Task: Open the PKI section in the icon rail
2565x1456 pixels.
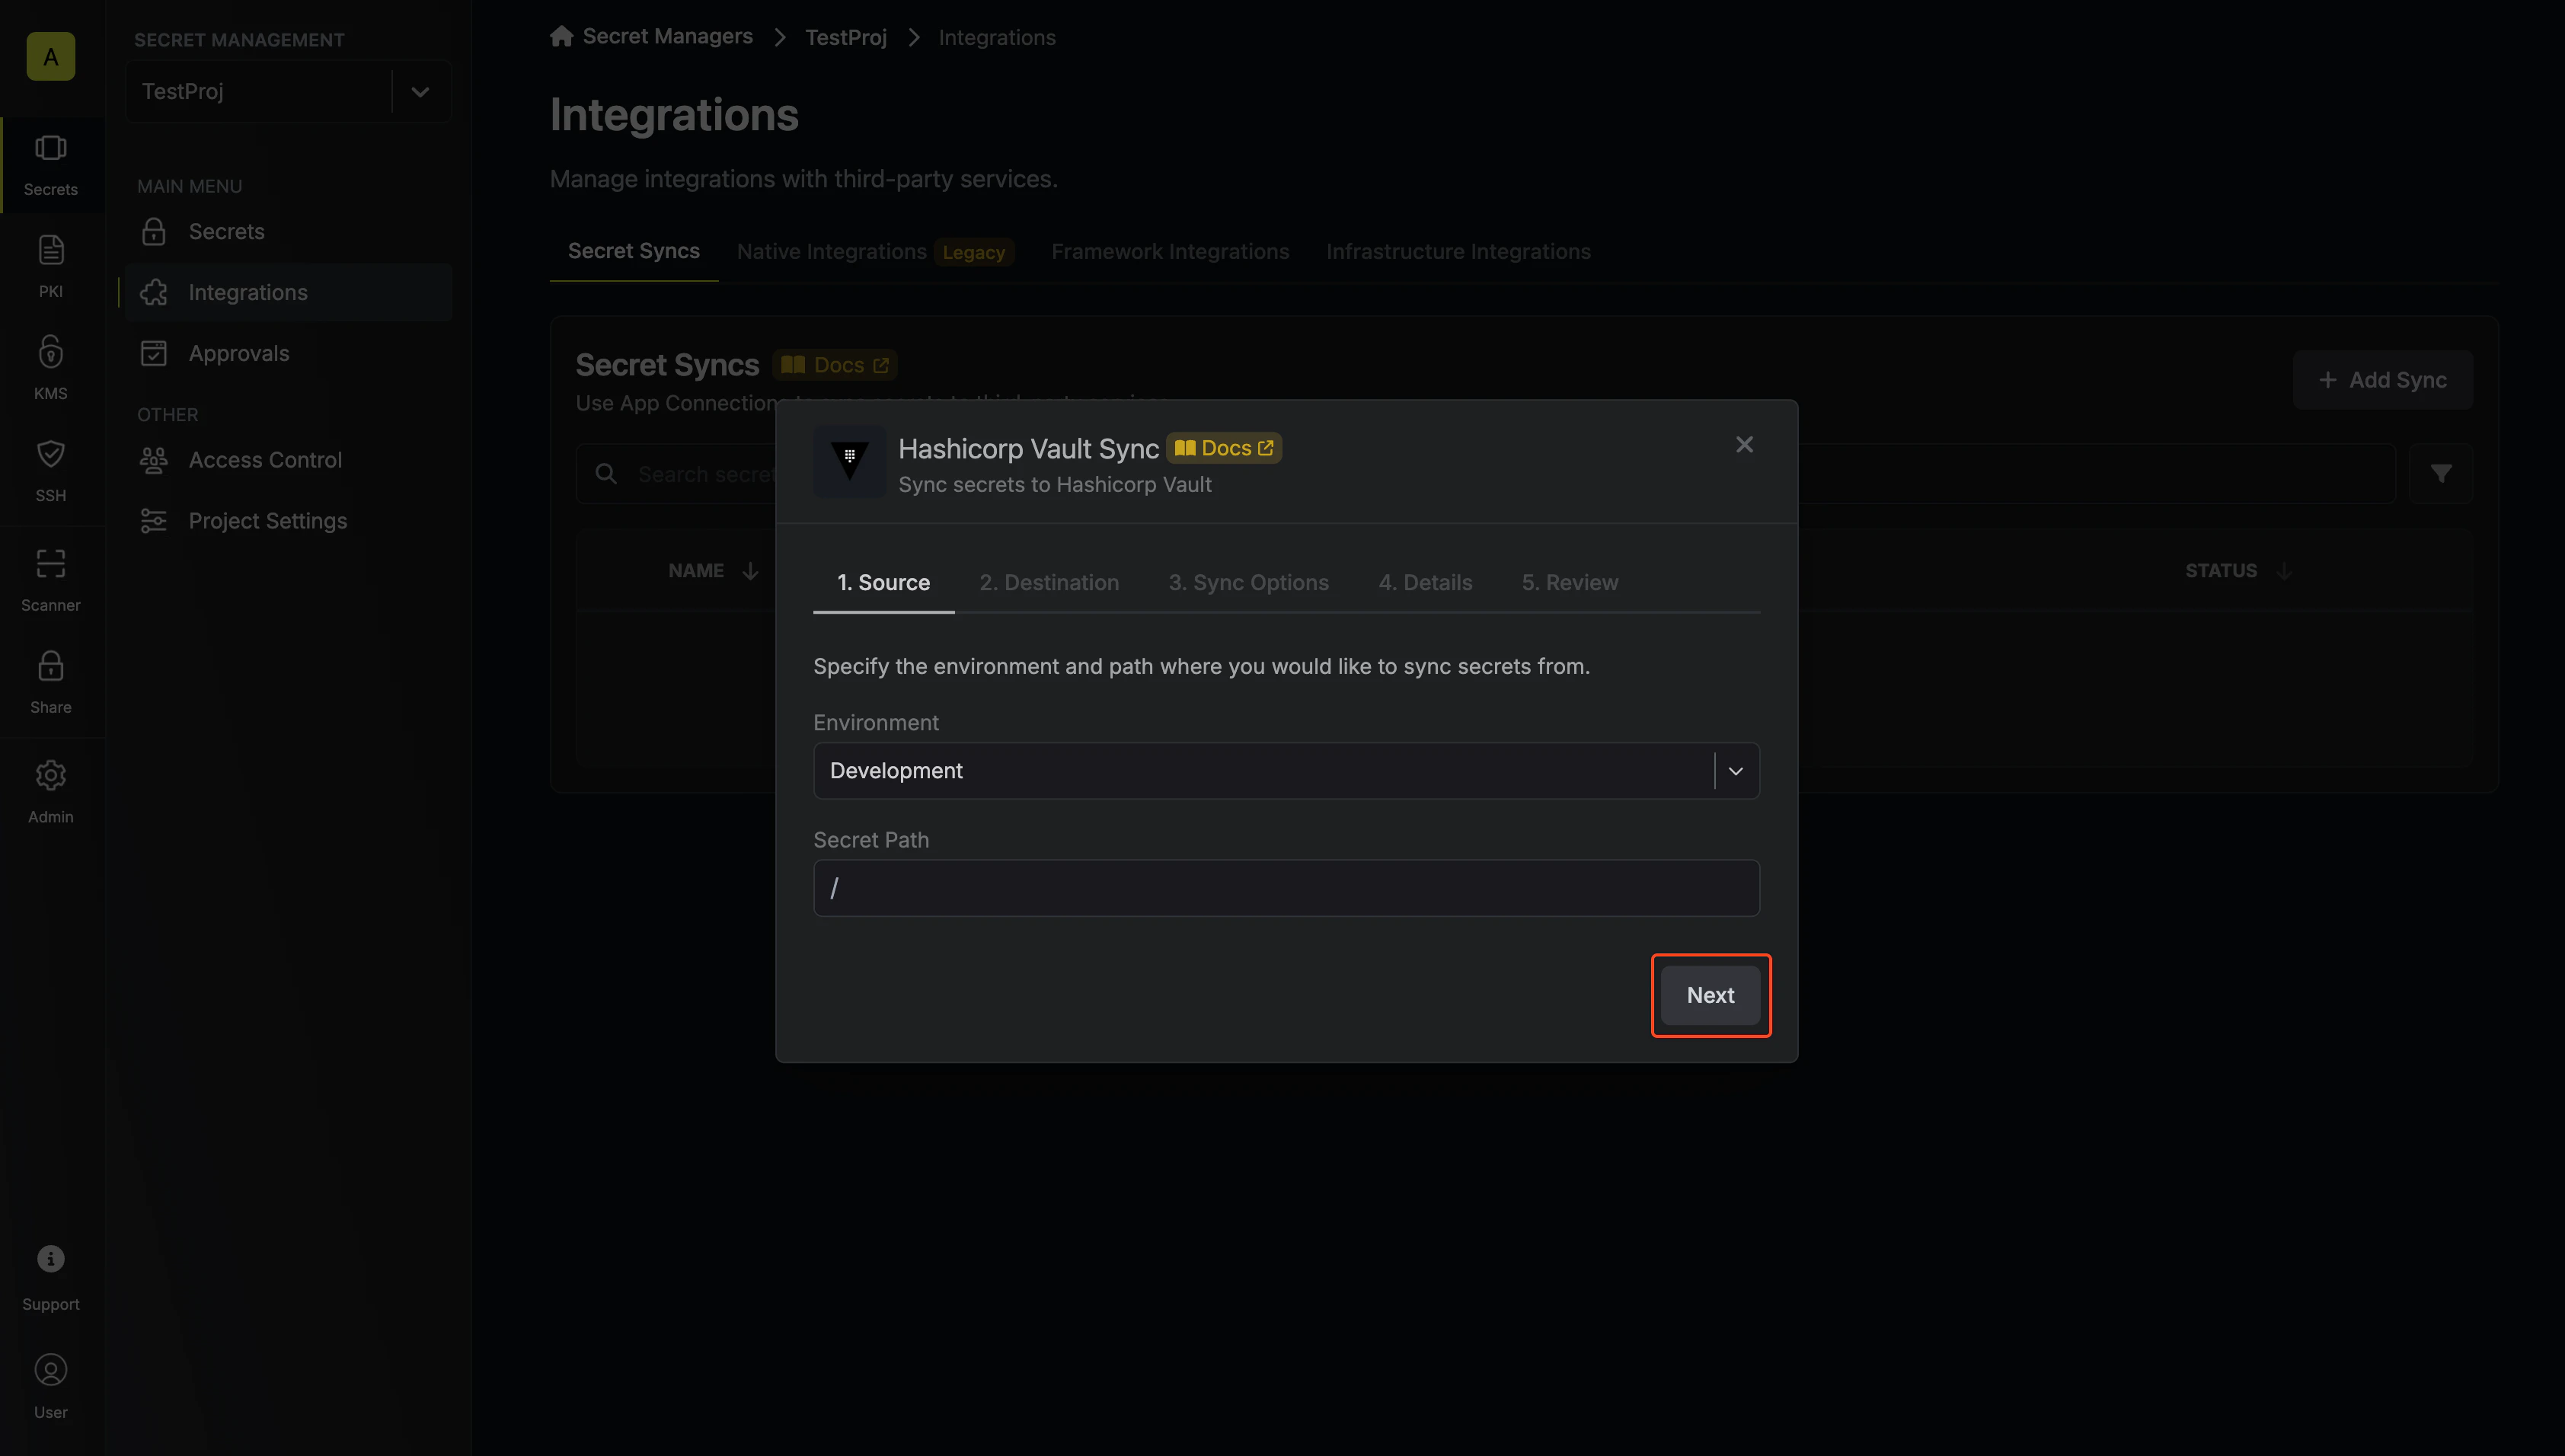Action: pyautogui.click(x=51, y=266)
